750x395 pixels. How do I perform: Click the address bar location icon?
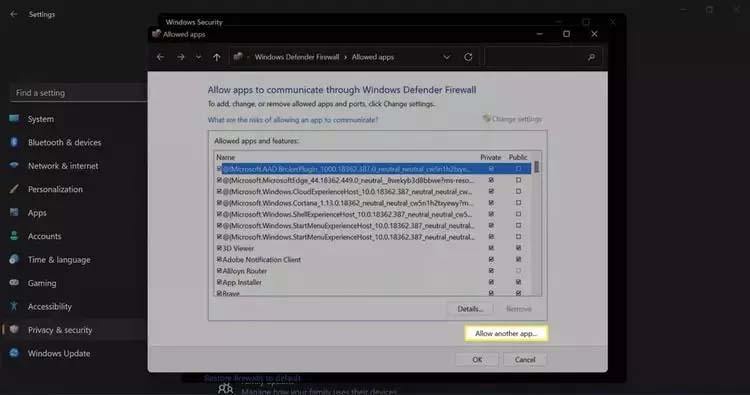point(238,57)
